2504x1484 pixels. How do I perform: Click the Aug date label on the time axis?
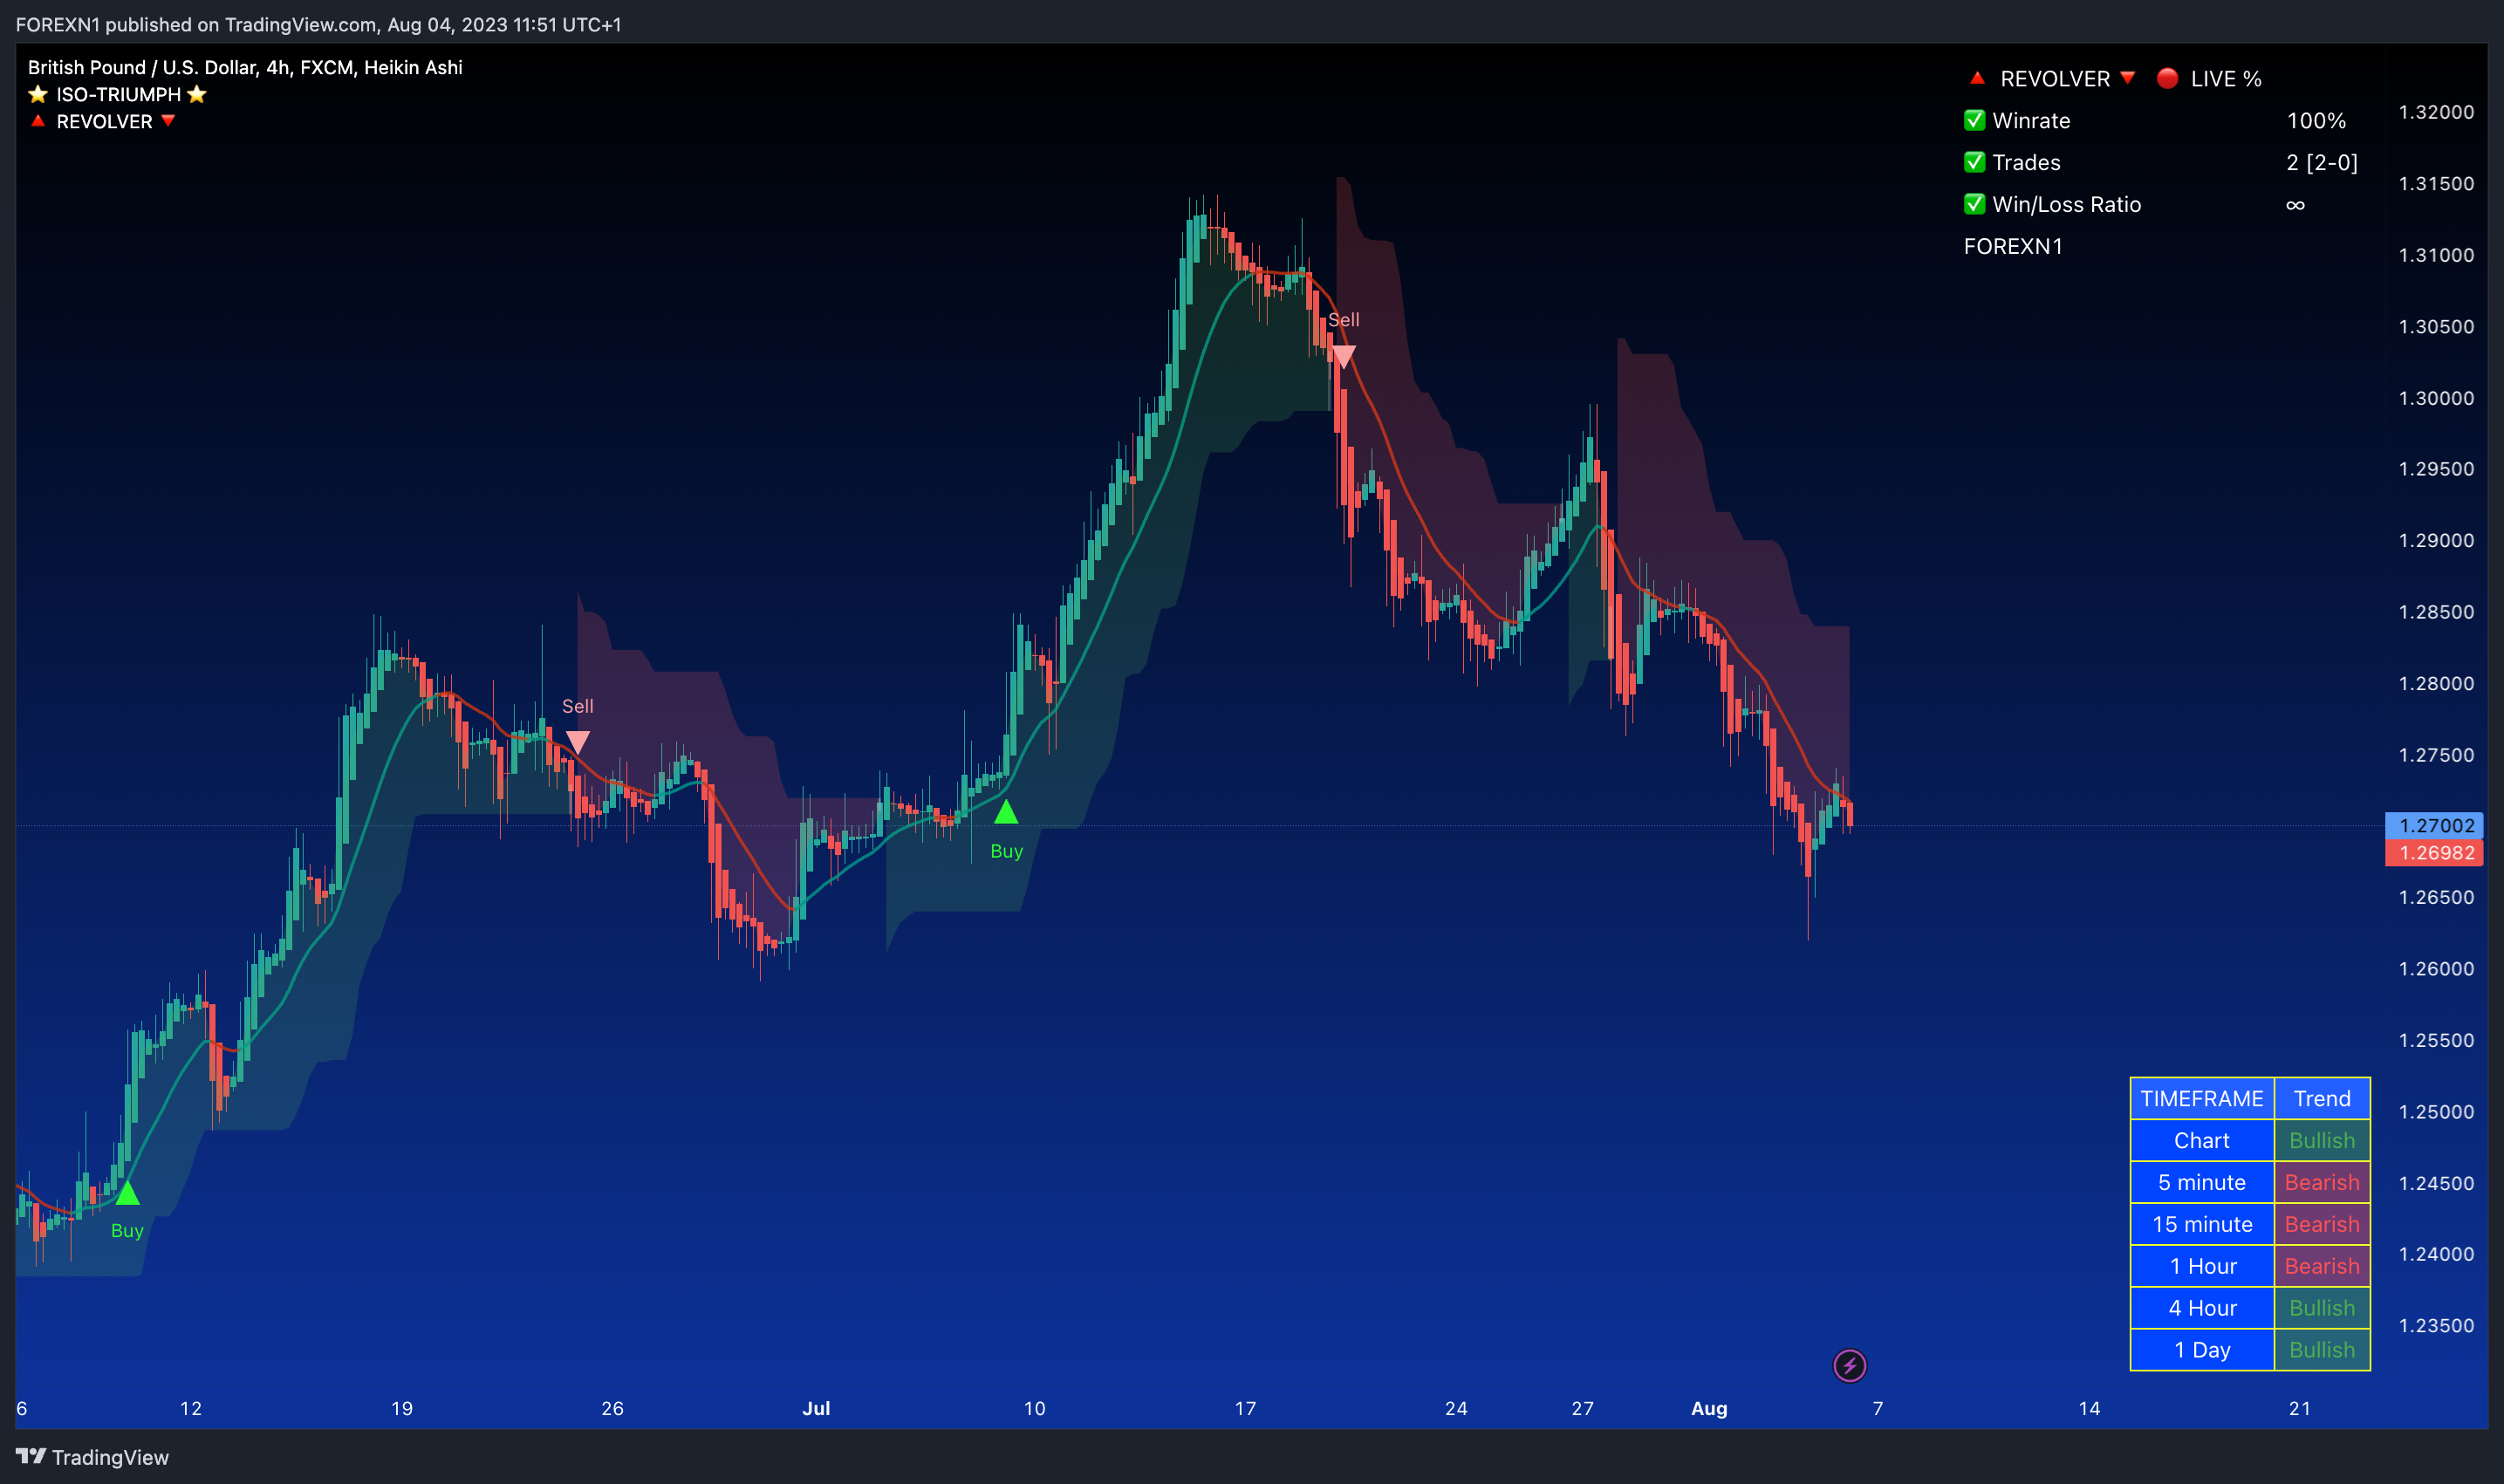1709,1408
